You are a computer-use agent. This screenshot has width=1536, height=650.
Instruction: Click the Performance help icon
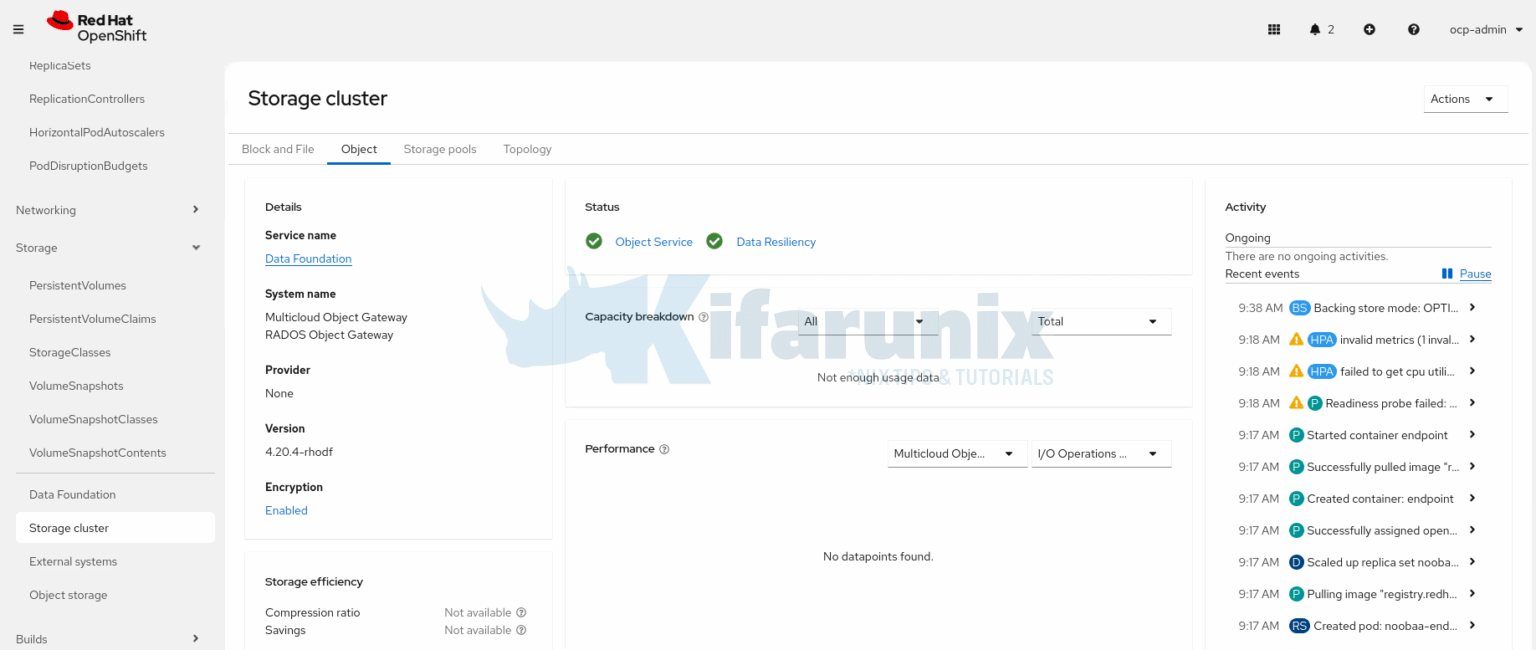(x=664, y=449)
